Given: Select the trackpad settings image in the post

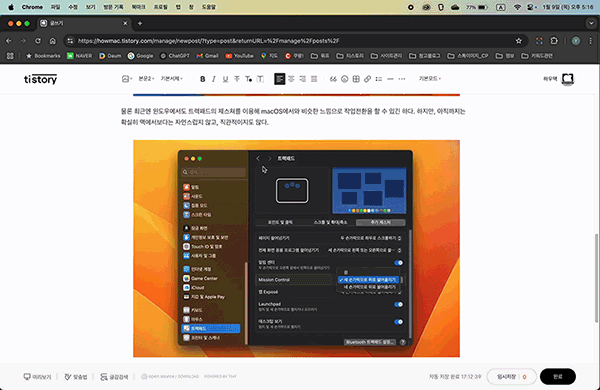Looking at the screenshot, I should (296, 248).
